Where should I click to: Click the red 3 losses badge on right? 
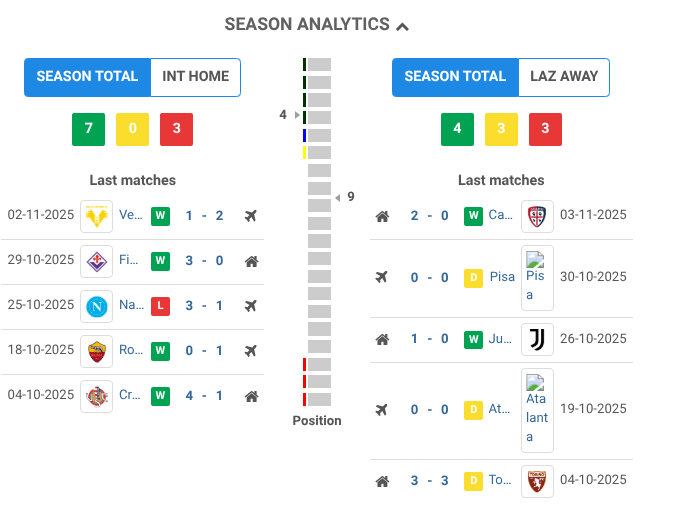pyautogui.click(x=545, y=129)
